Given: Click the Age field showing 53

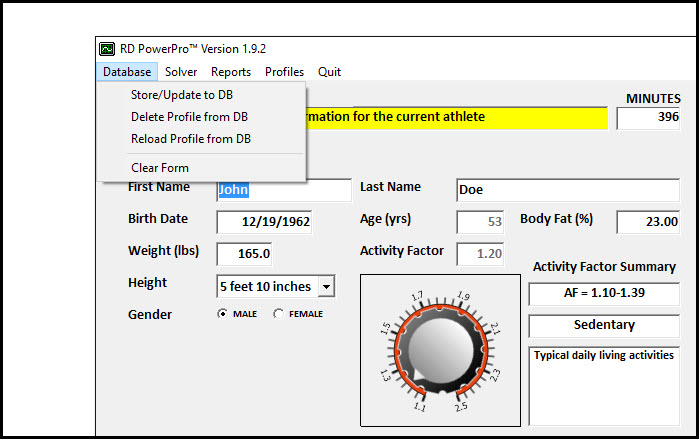Looking at the screenshot, I should pos(480,222).
